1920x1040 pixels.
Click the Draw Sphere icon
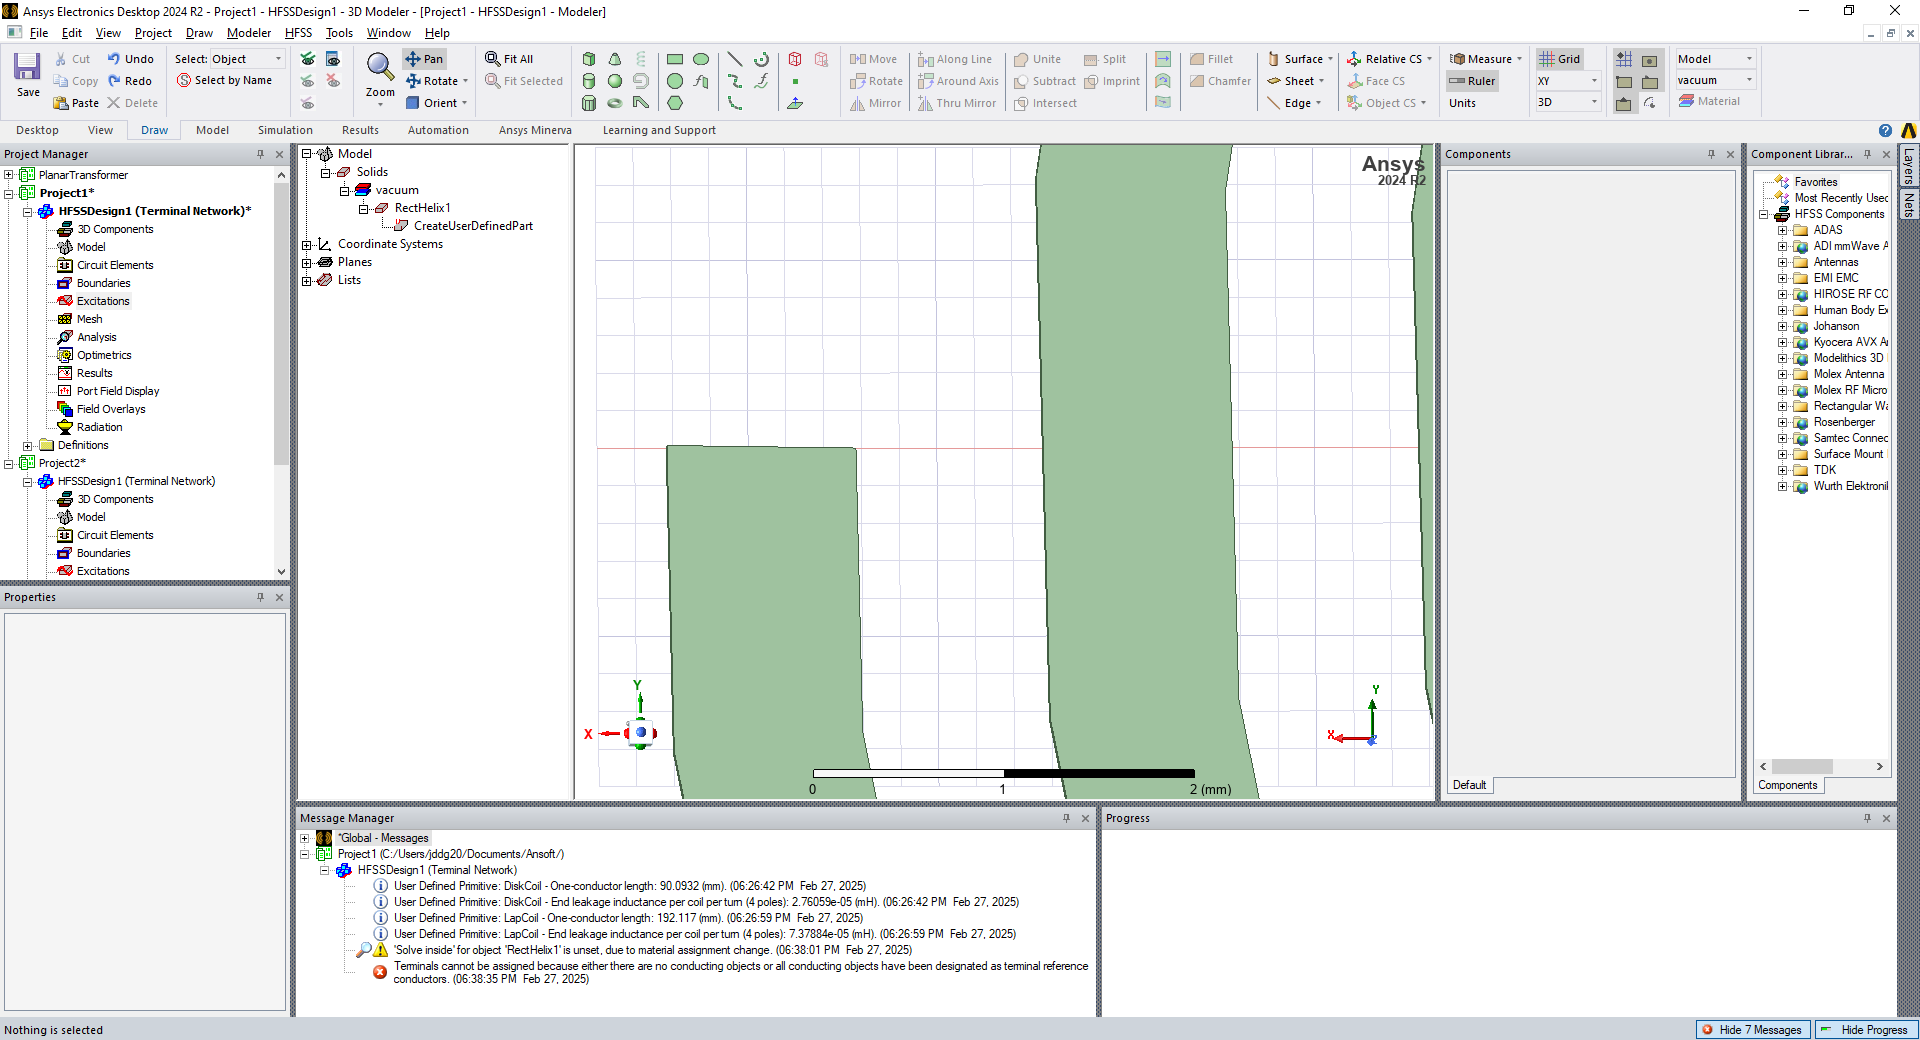coord(615,82)
